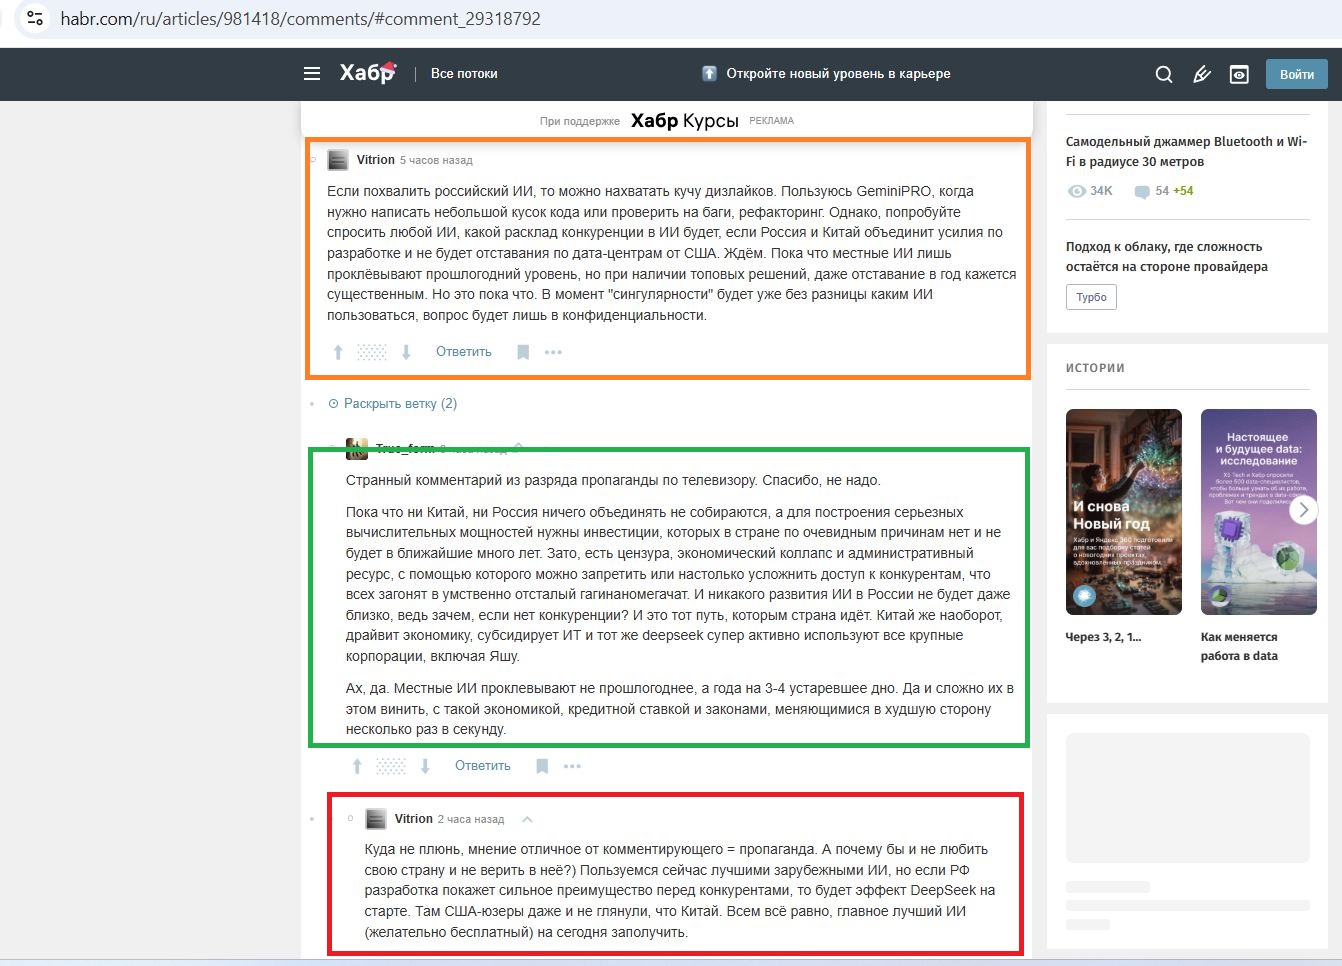This screenshot has width=1342, height=966.
Task: Select 'Все потоки' in the top menu
Action: click(x=464, y=73)
